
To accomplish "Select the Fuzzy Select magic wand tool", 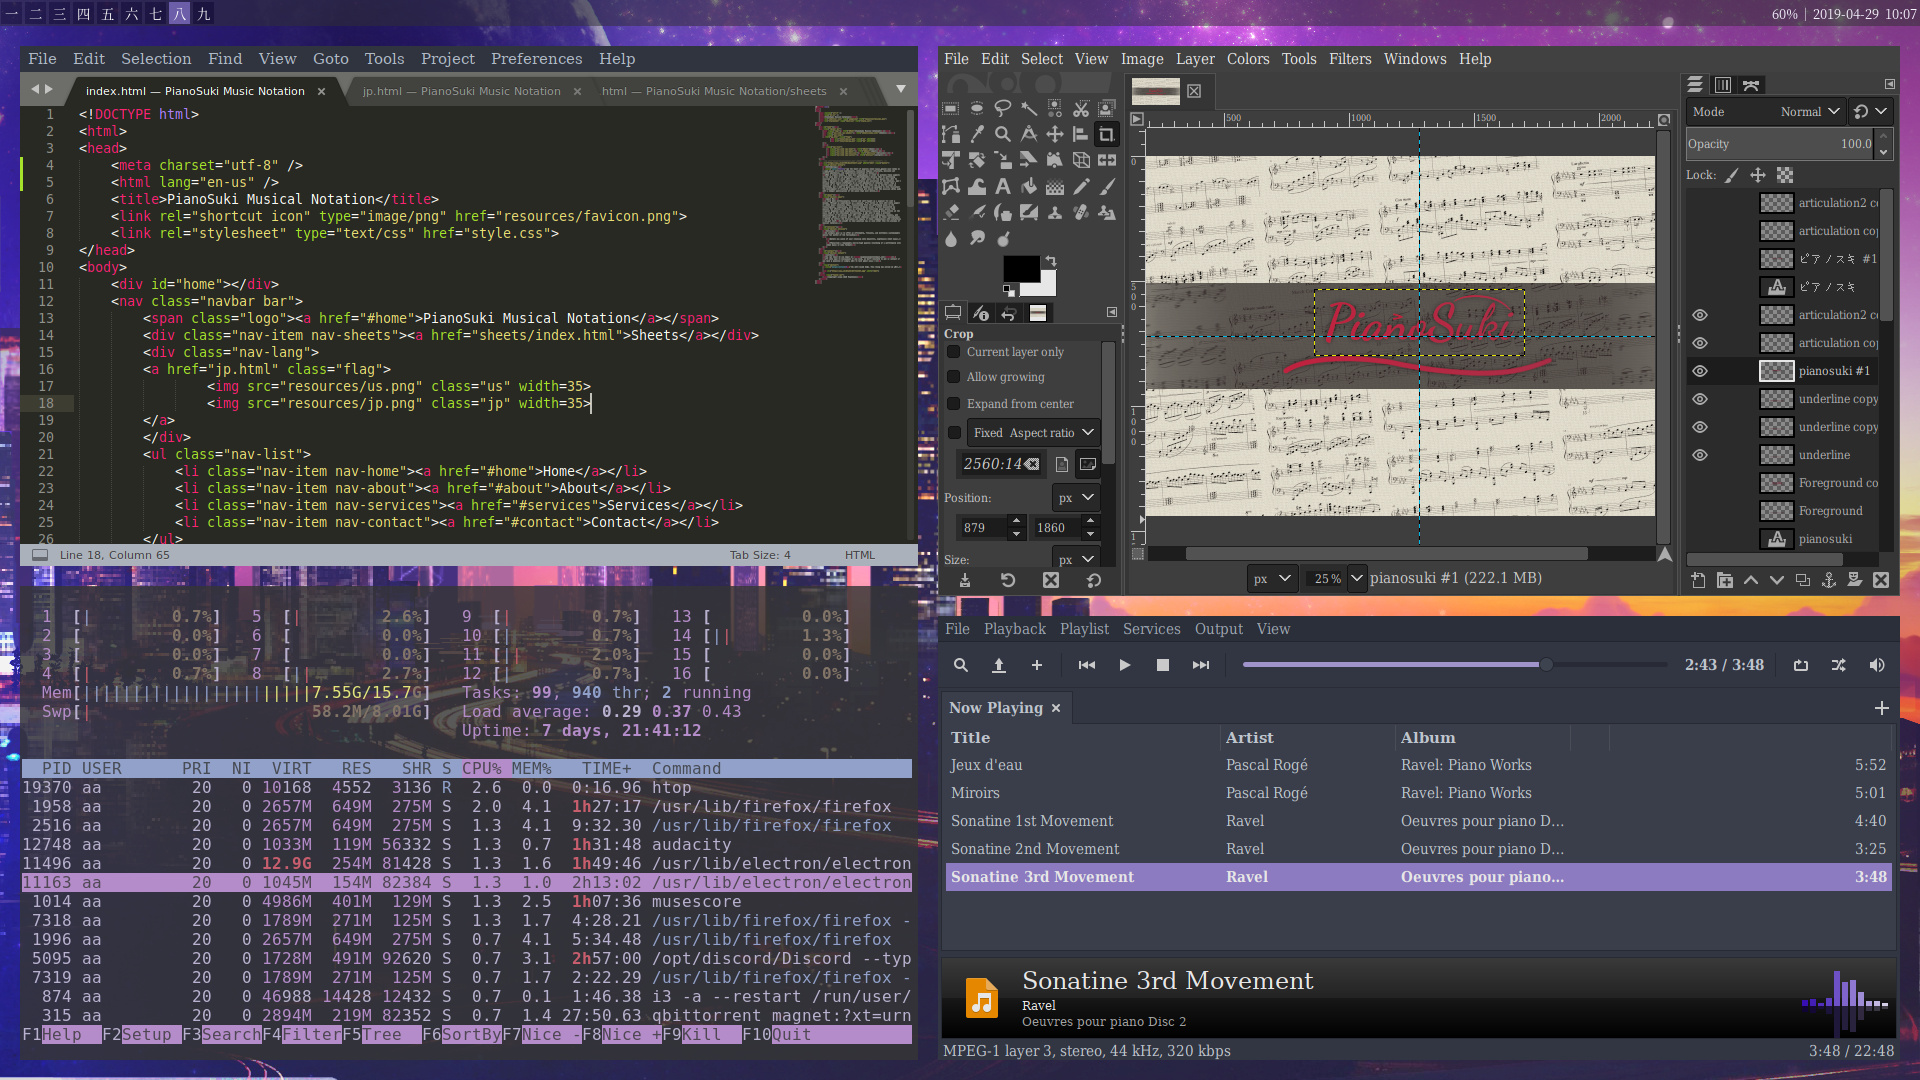I will point(1029,108).
